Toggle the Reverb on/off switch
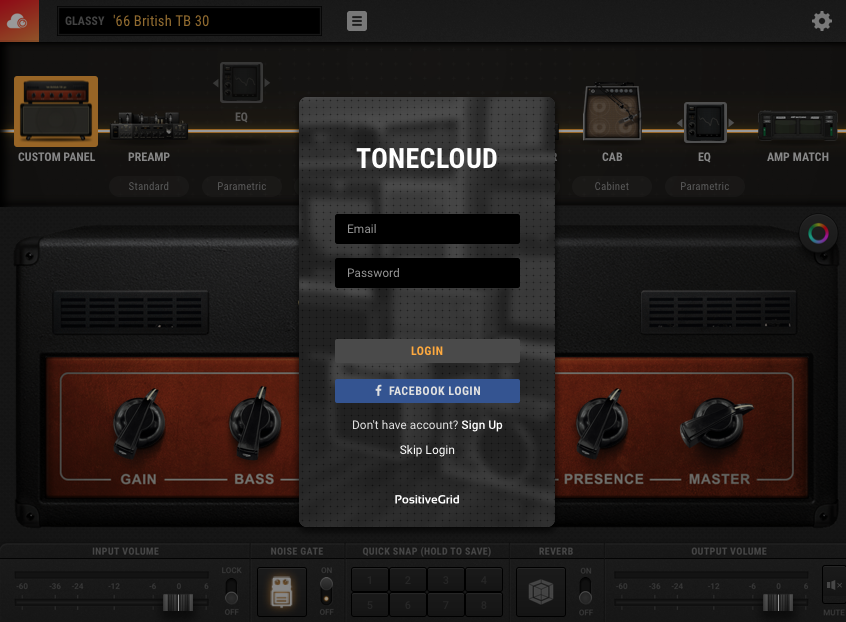Viewport: 846px width, 622px height. pyautogui.click(x=585, y=591)
